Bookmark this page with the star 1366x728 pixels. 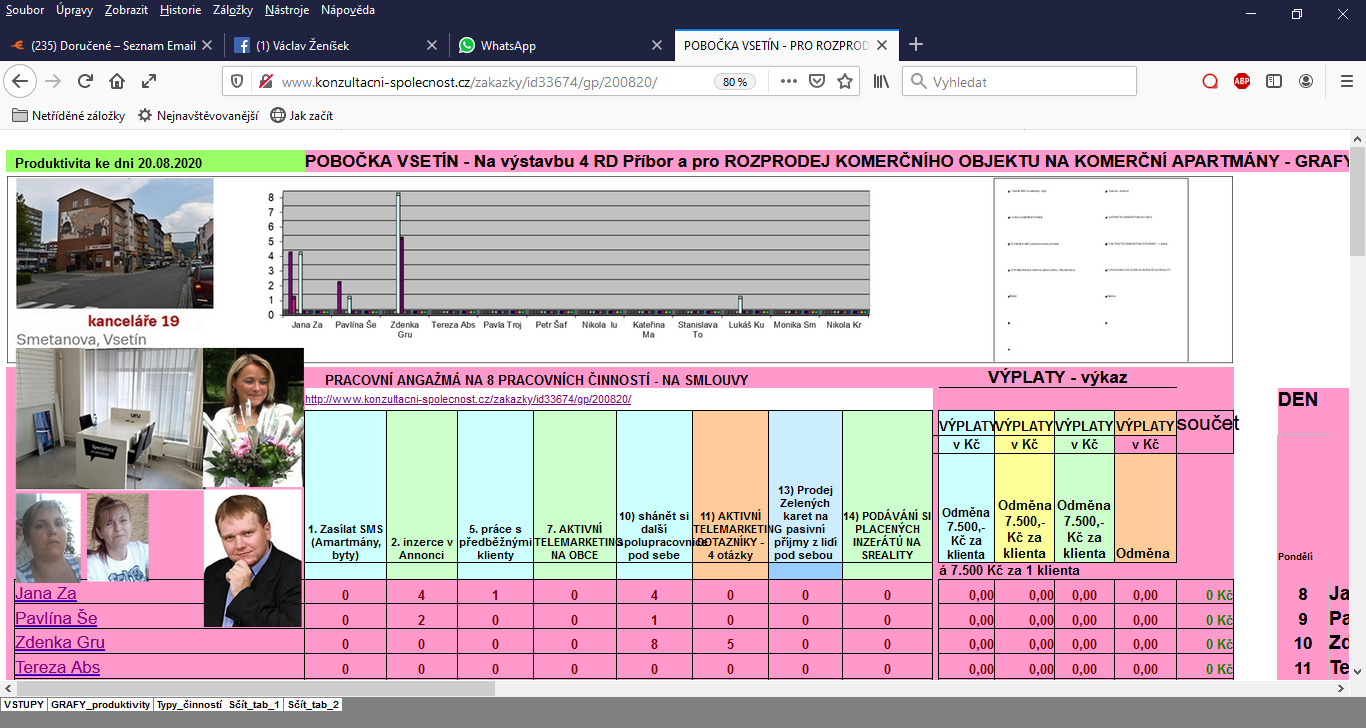click(x=845, y=81)
